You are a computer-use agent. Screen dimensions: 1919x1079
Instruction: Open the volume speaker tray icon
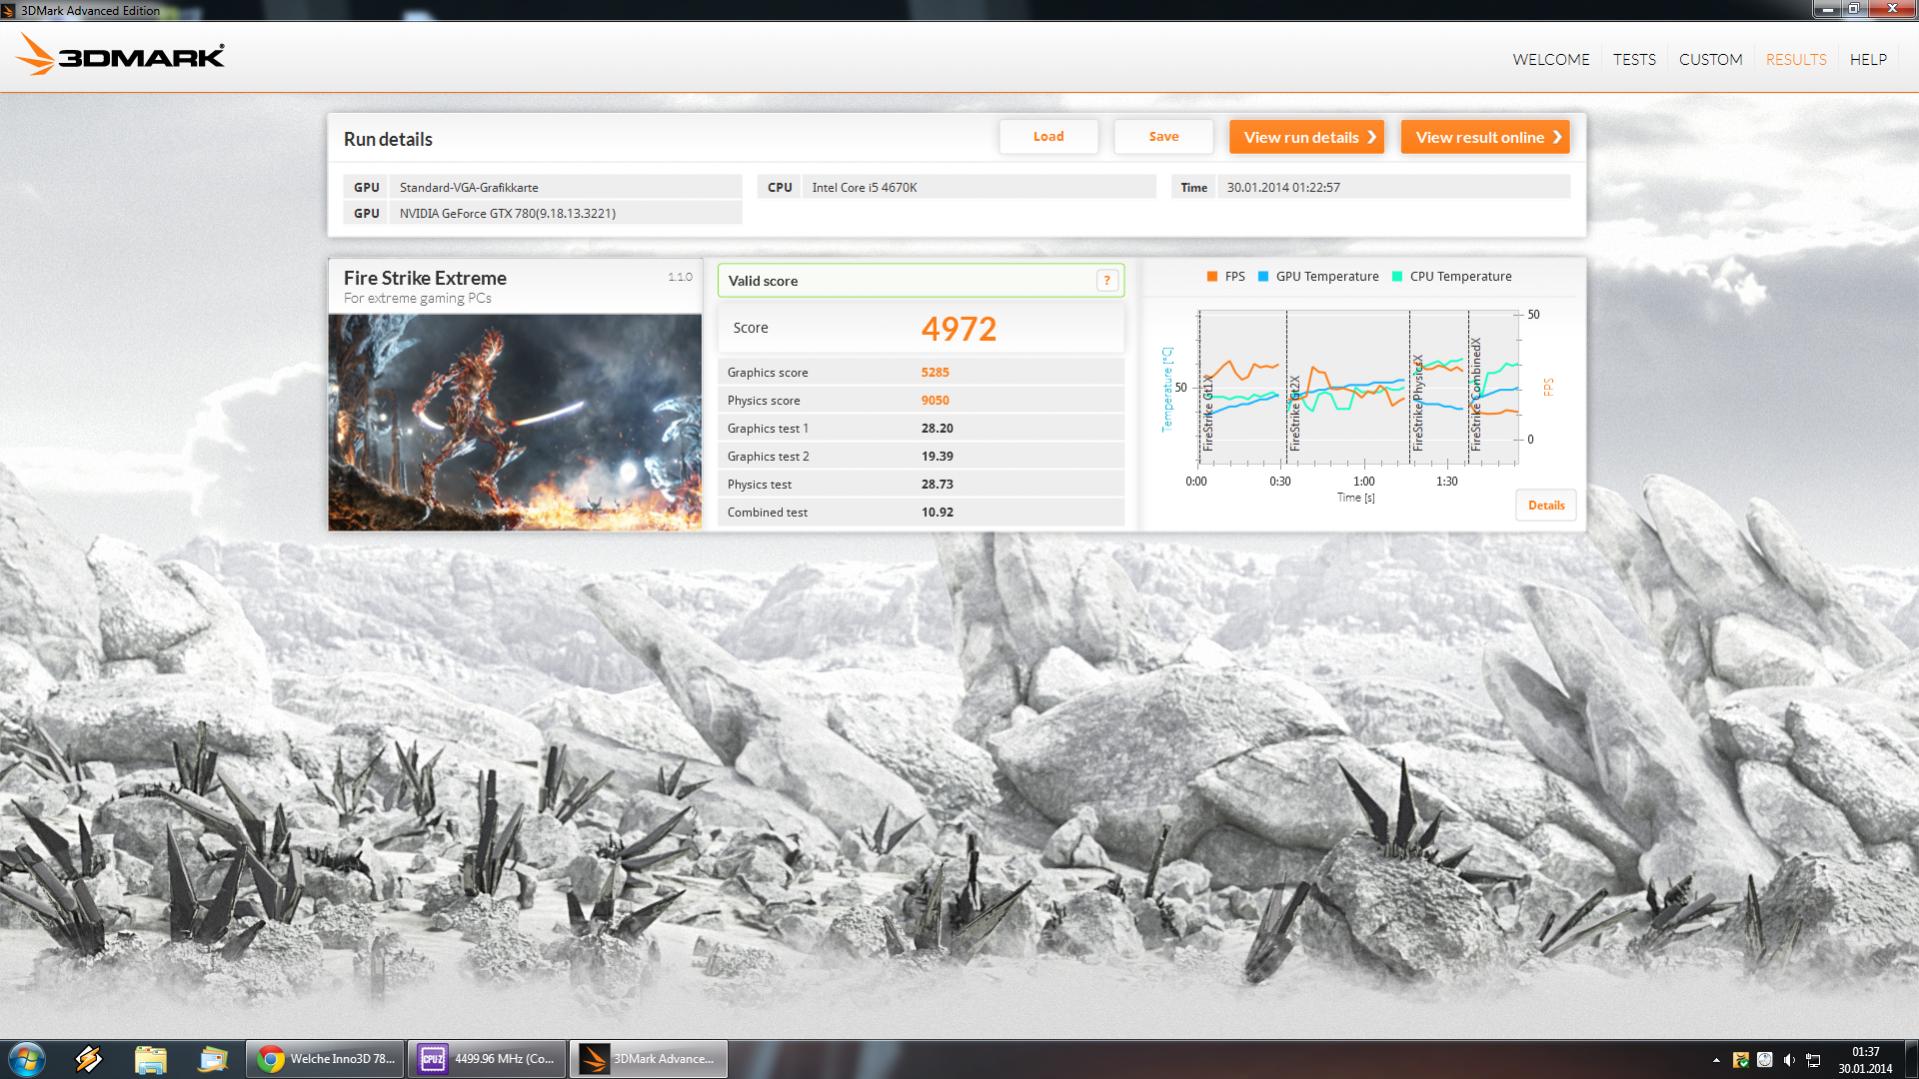[x=1789, y=1060]
